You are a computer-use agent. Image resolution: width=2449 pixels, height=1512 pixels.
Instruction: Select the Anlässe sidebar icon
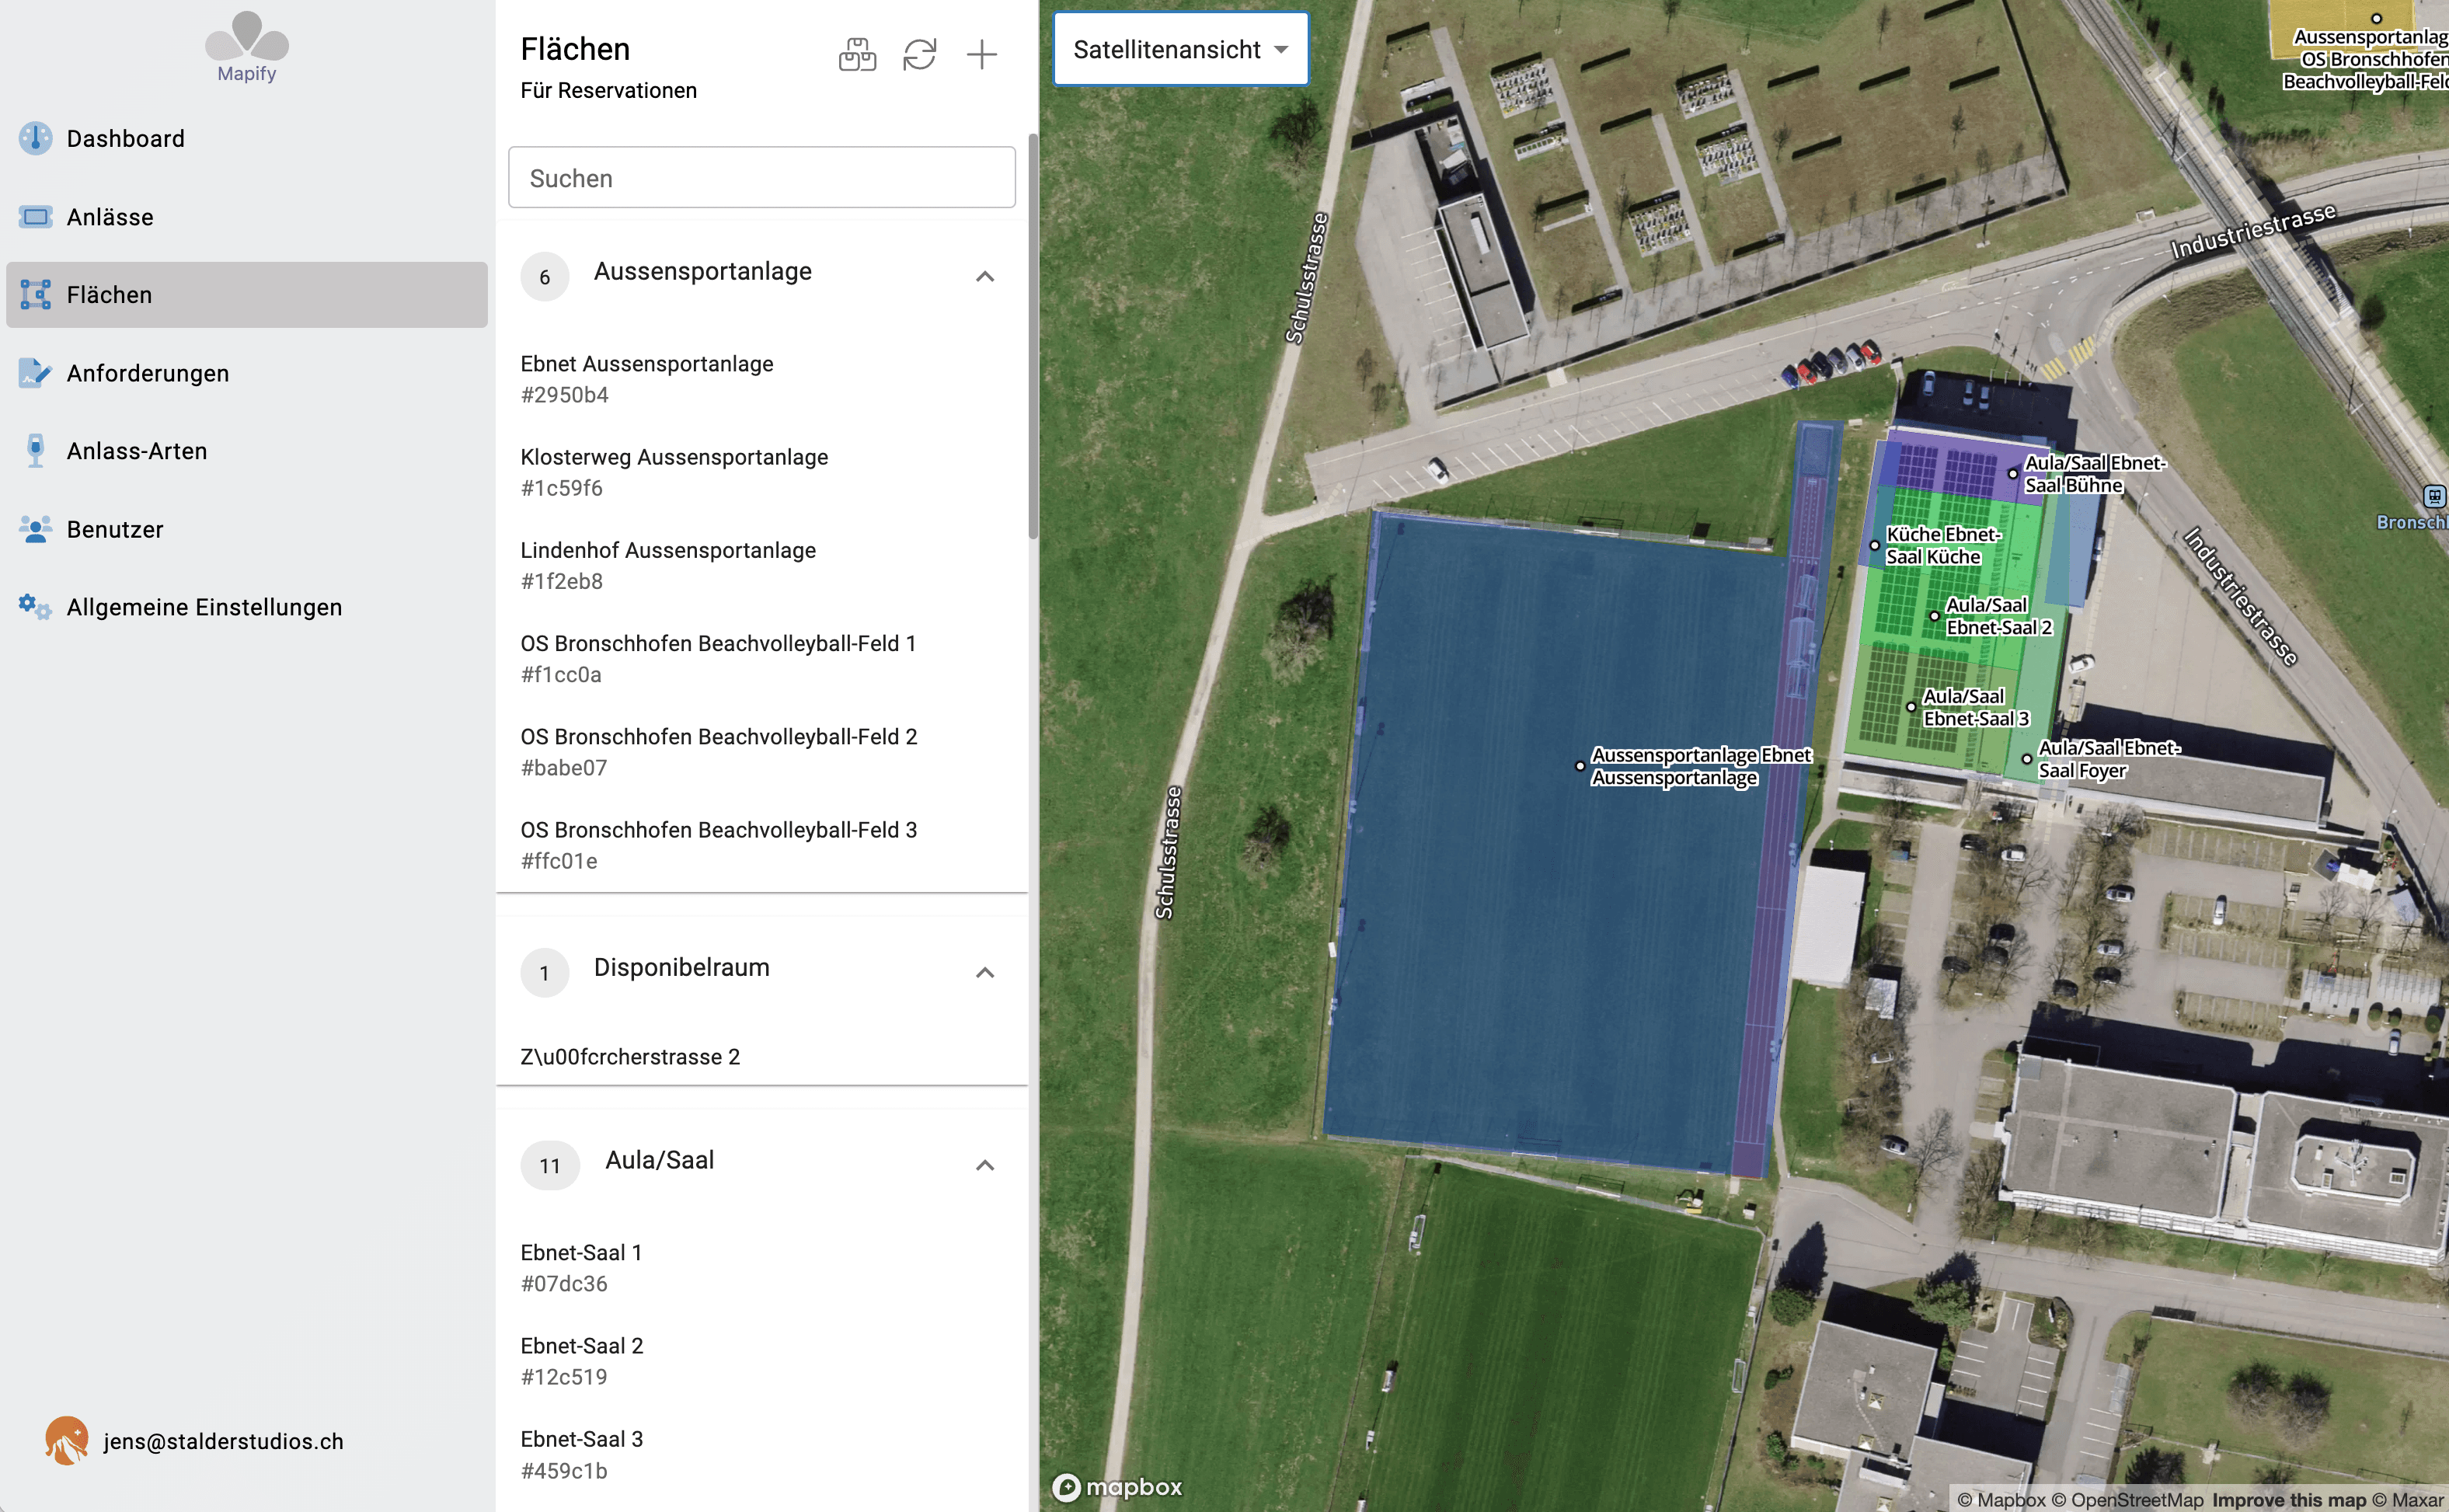(34, 216)
